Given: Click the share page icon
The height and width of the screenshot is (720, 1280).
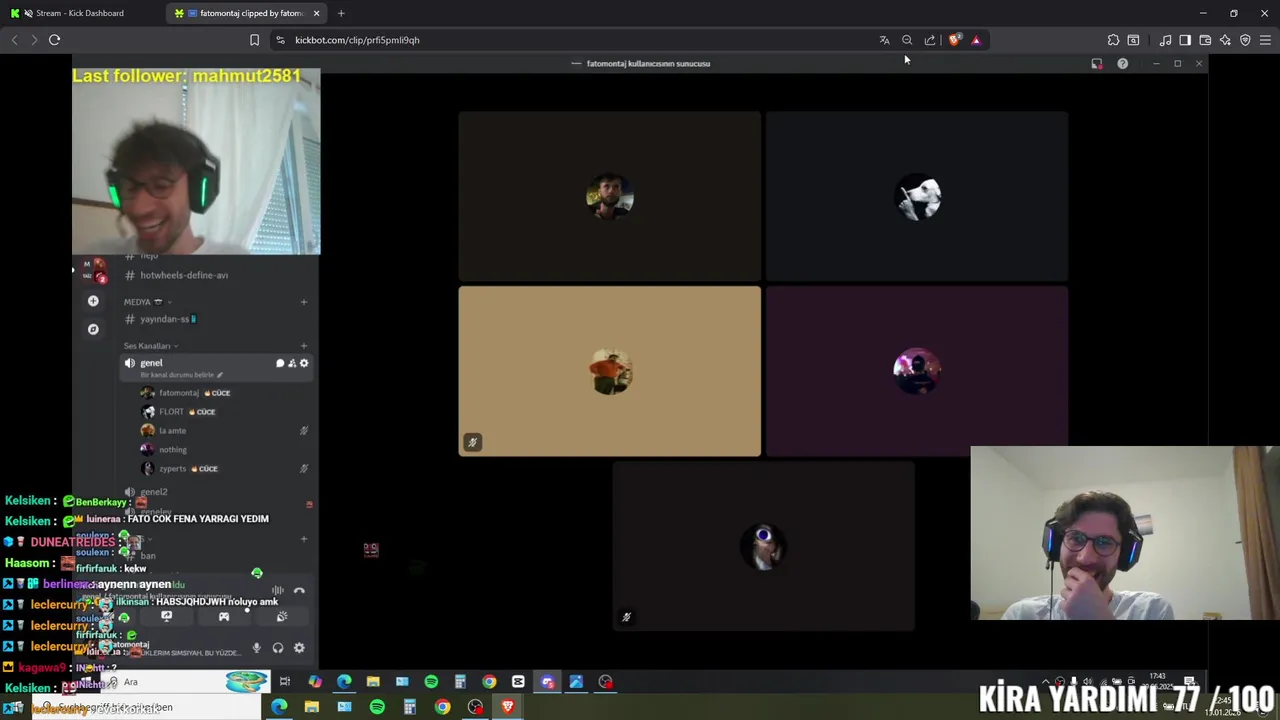Looking at the screenshot, I should [x=930, y=40].
